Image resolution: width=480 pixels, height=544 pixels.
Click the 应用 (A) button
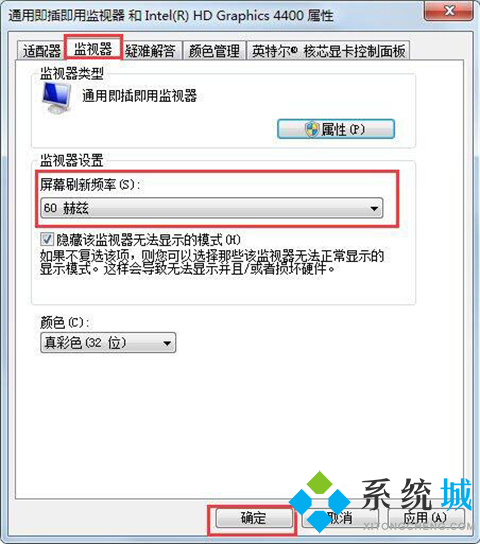click(425, 519)
